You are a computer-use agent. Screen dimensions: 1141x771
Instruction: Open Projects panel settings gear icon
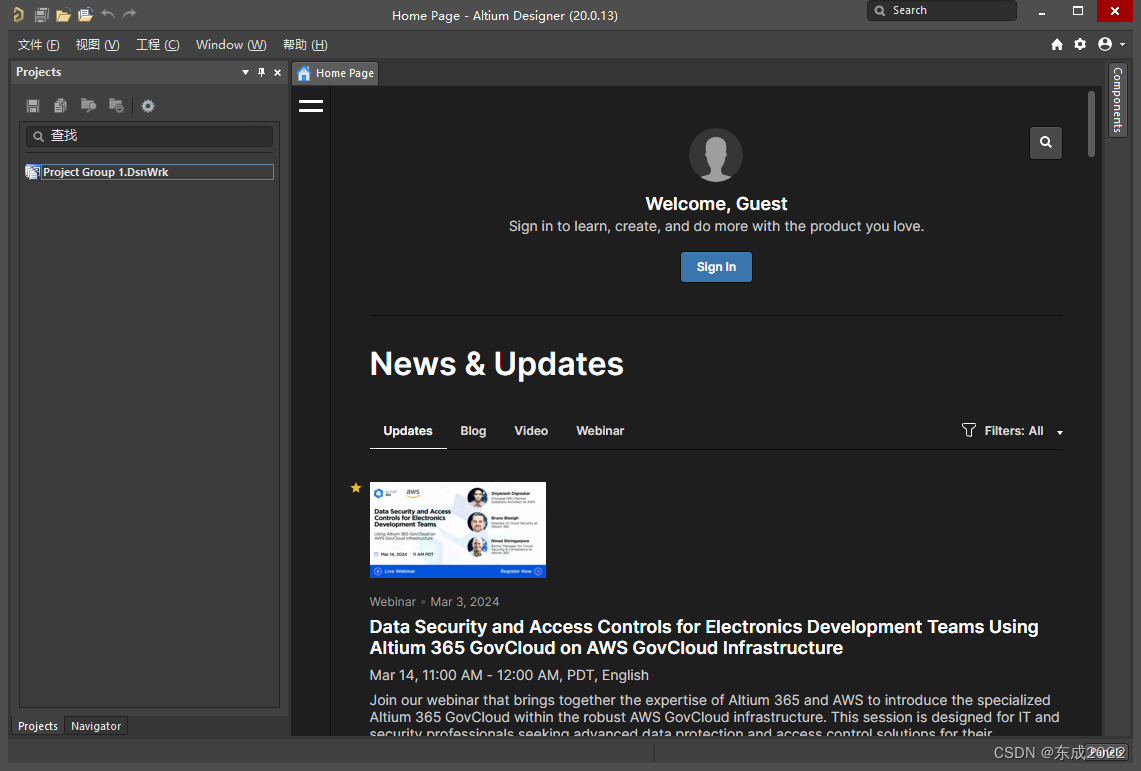tap(148, 106)
